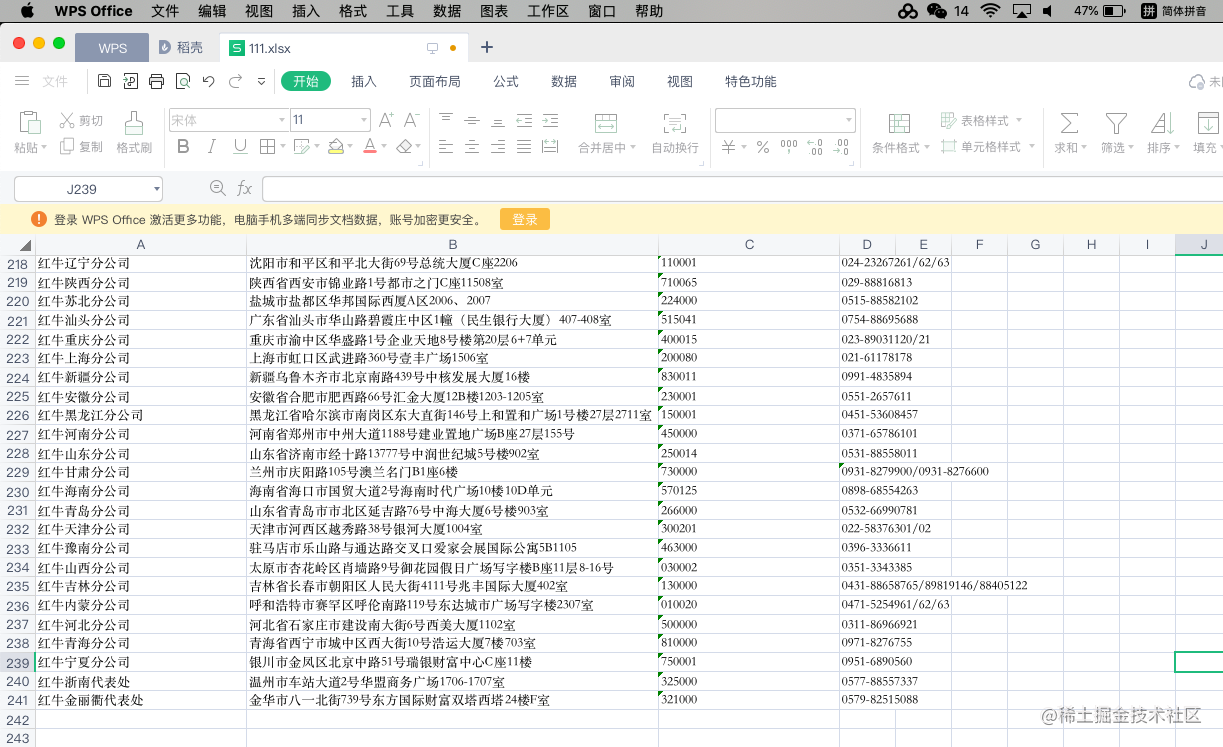Click the Print icon
This screenshot has height=747, width=1223.
(157, 81)
